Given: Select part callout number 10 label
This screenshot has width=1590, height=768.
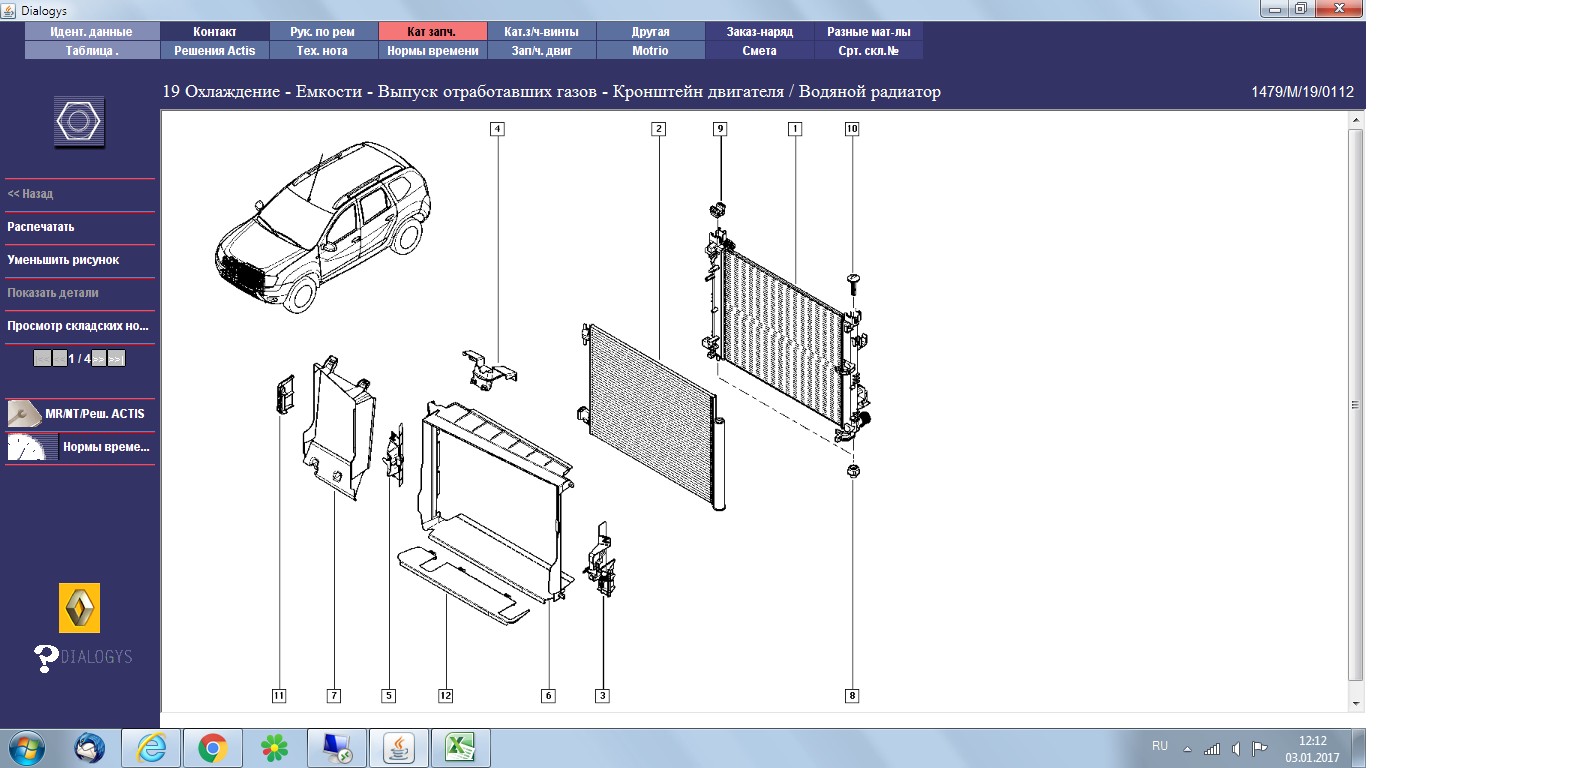Looking at the screenshot, I should [852, 129].
